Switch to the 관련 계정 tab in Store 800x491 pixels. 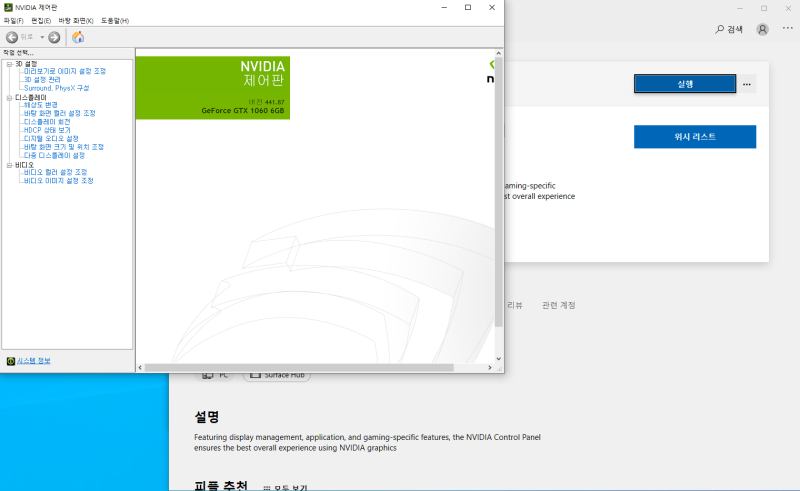(558, 305)
